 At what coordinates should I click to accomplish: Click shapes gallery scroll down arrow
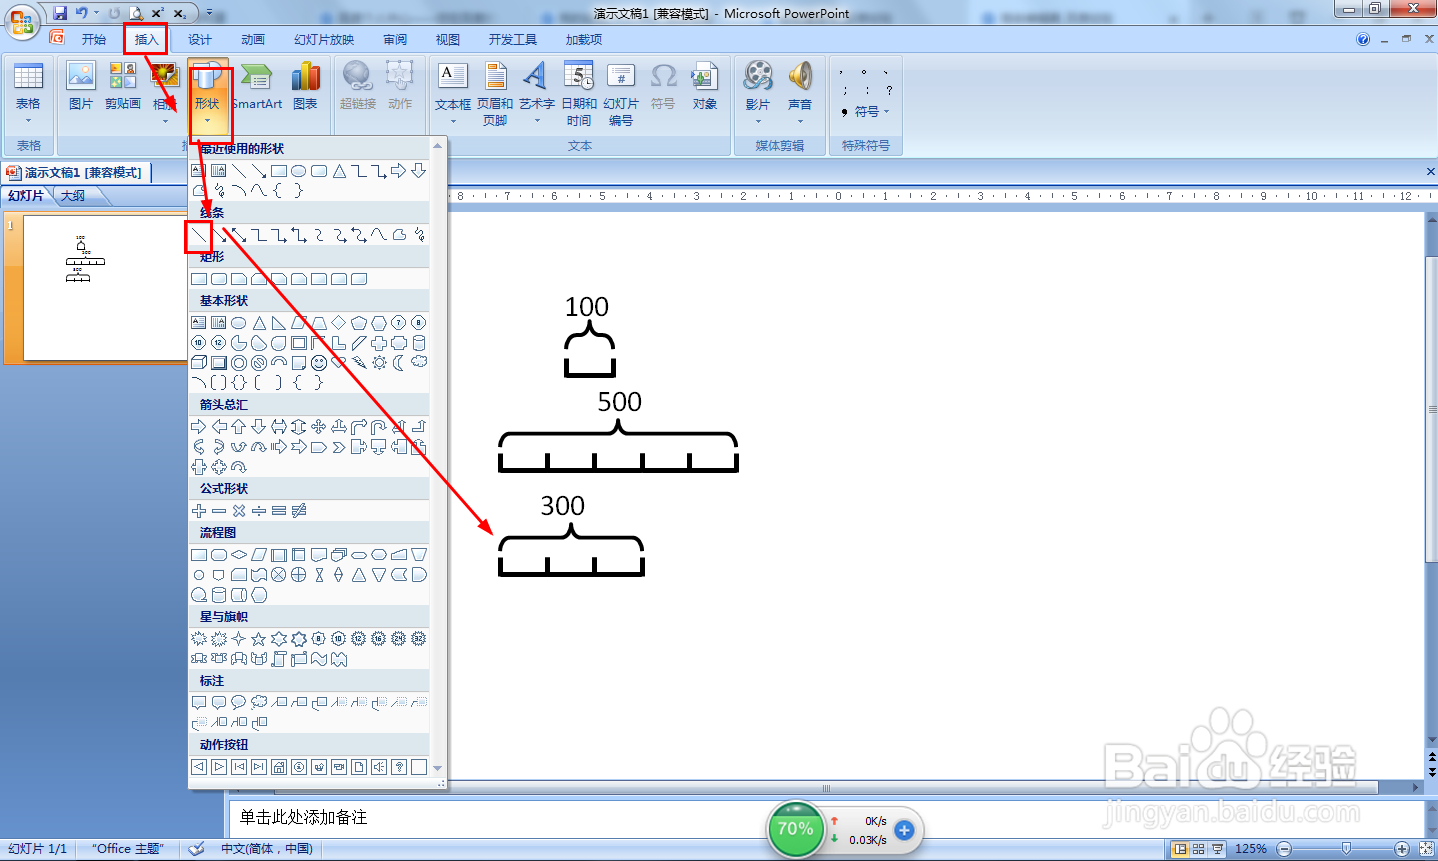click(438, 768)
